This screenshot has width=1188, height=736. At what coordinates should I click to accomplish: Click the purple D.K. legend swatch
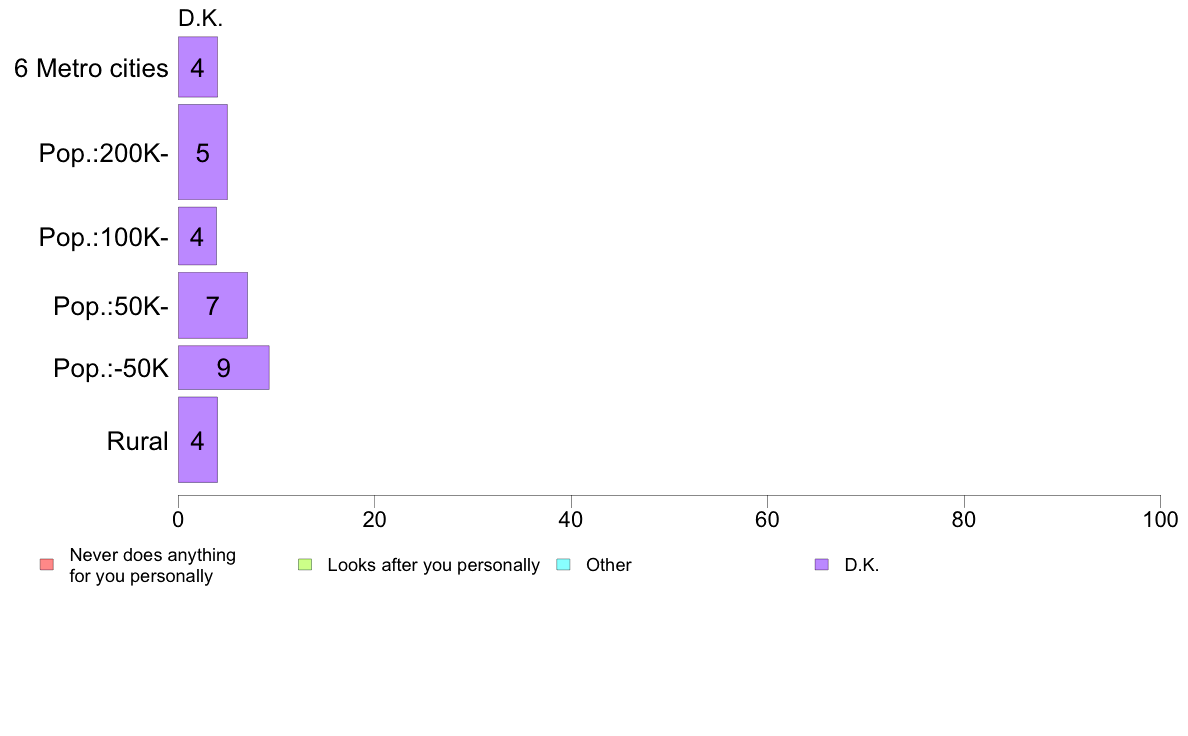coord(822,565)
